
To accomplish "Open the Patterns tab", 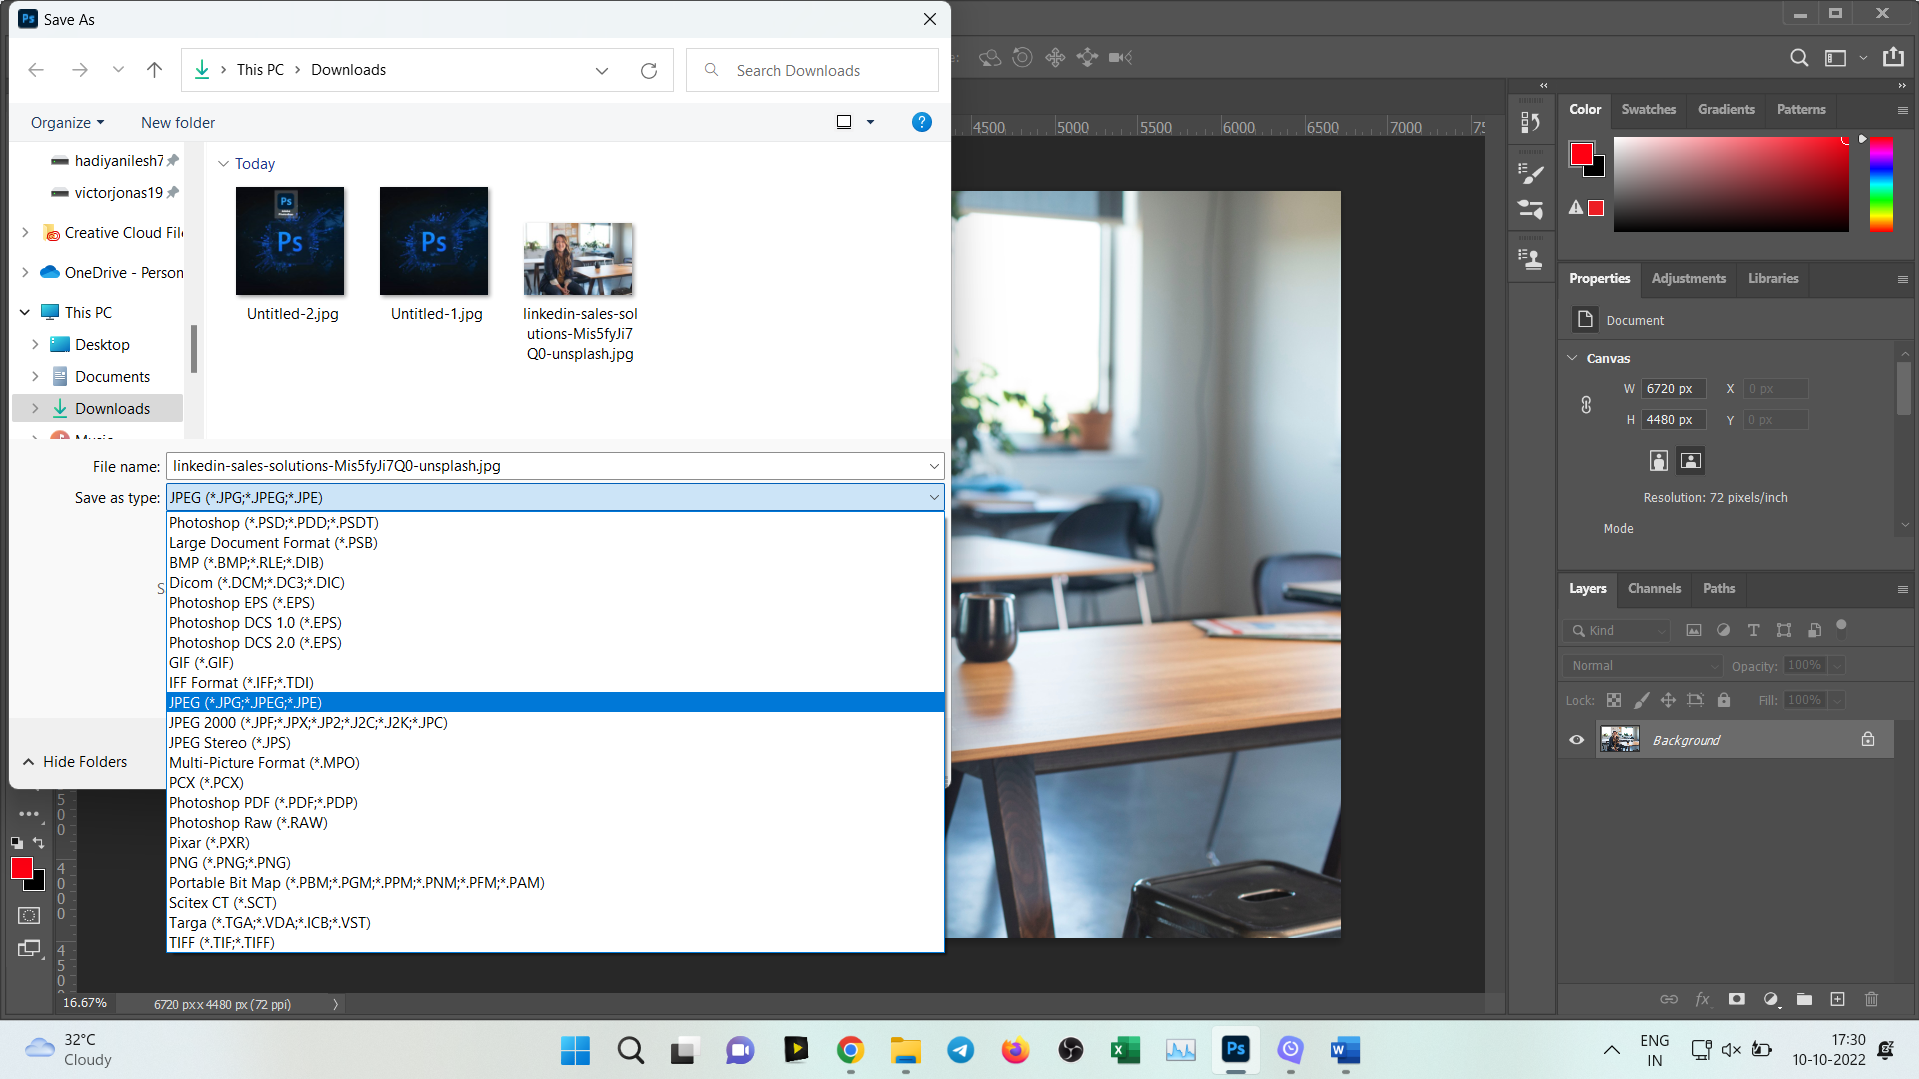I will [x=1801, y=109].
